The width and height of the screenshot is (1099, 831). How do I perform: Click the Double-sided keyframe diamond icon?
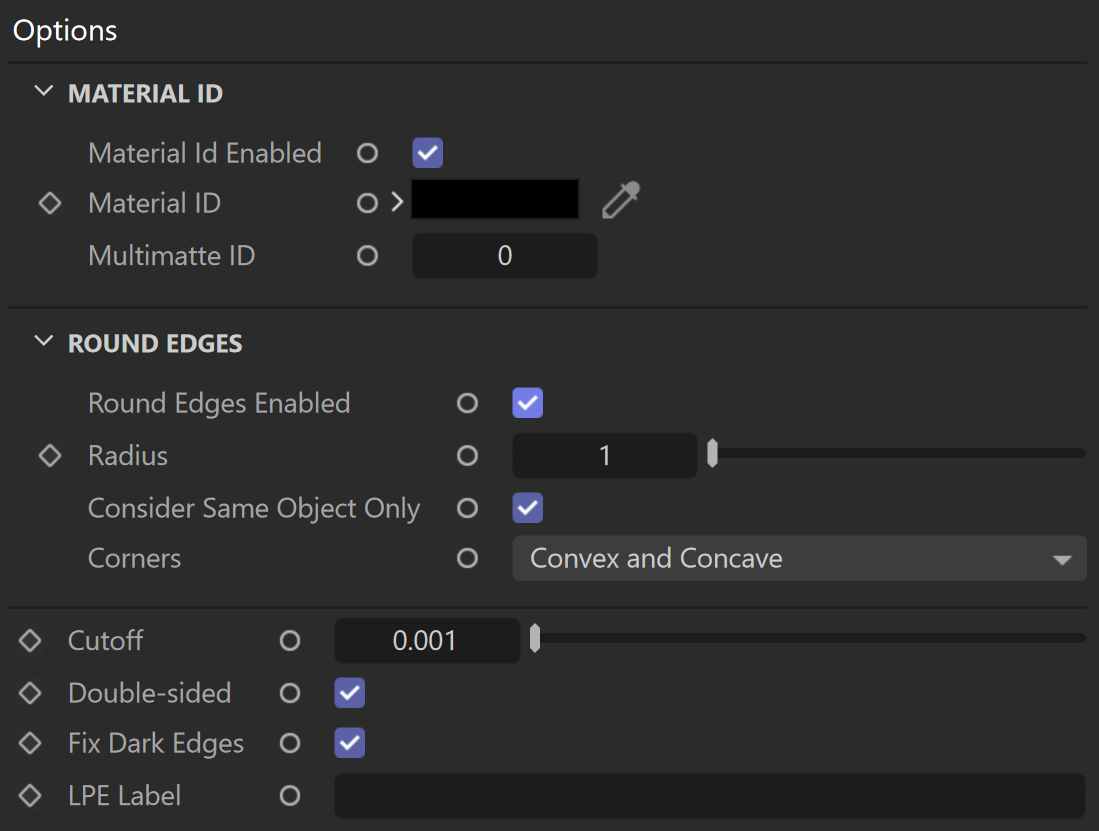pyautogui.click(x=30, y=693)
